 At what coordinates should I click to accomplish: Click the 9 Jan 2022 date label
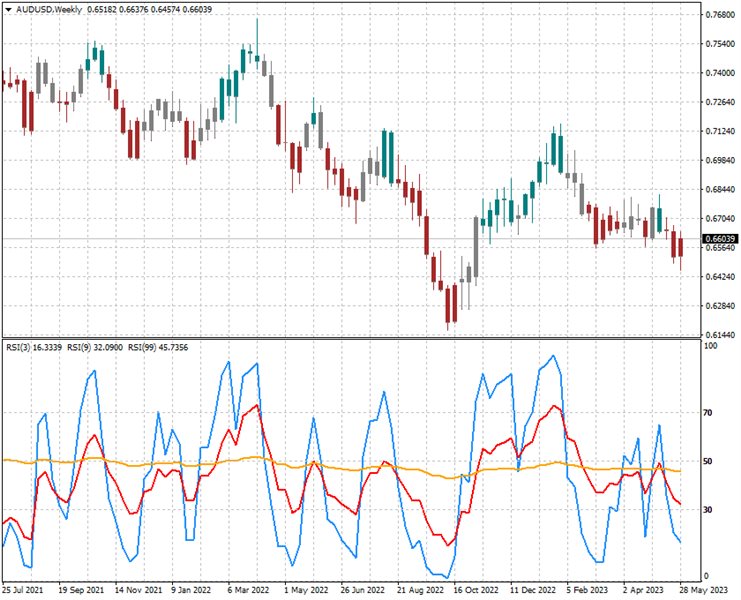coord(191,590)
